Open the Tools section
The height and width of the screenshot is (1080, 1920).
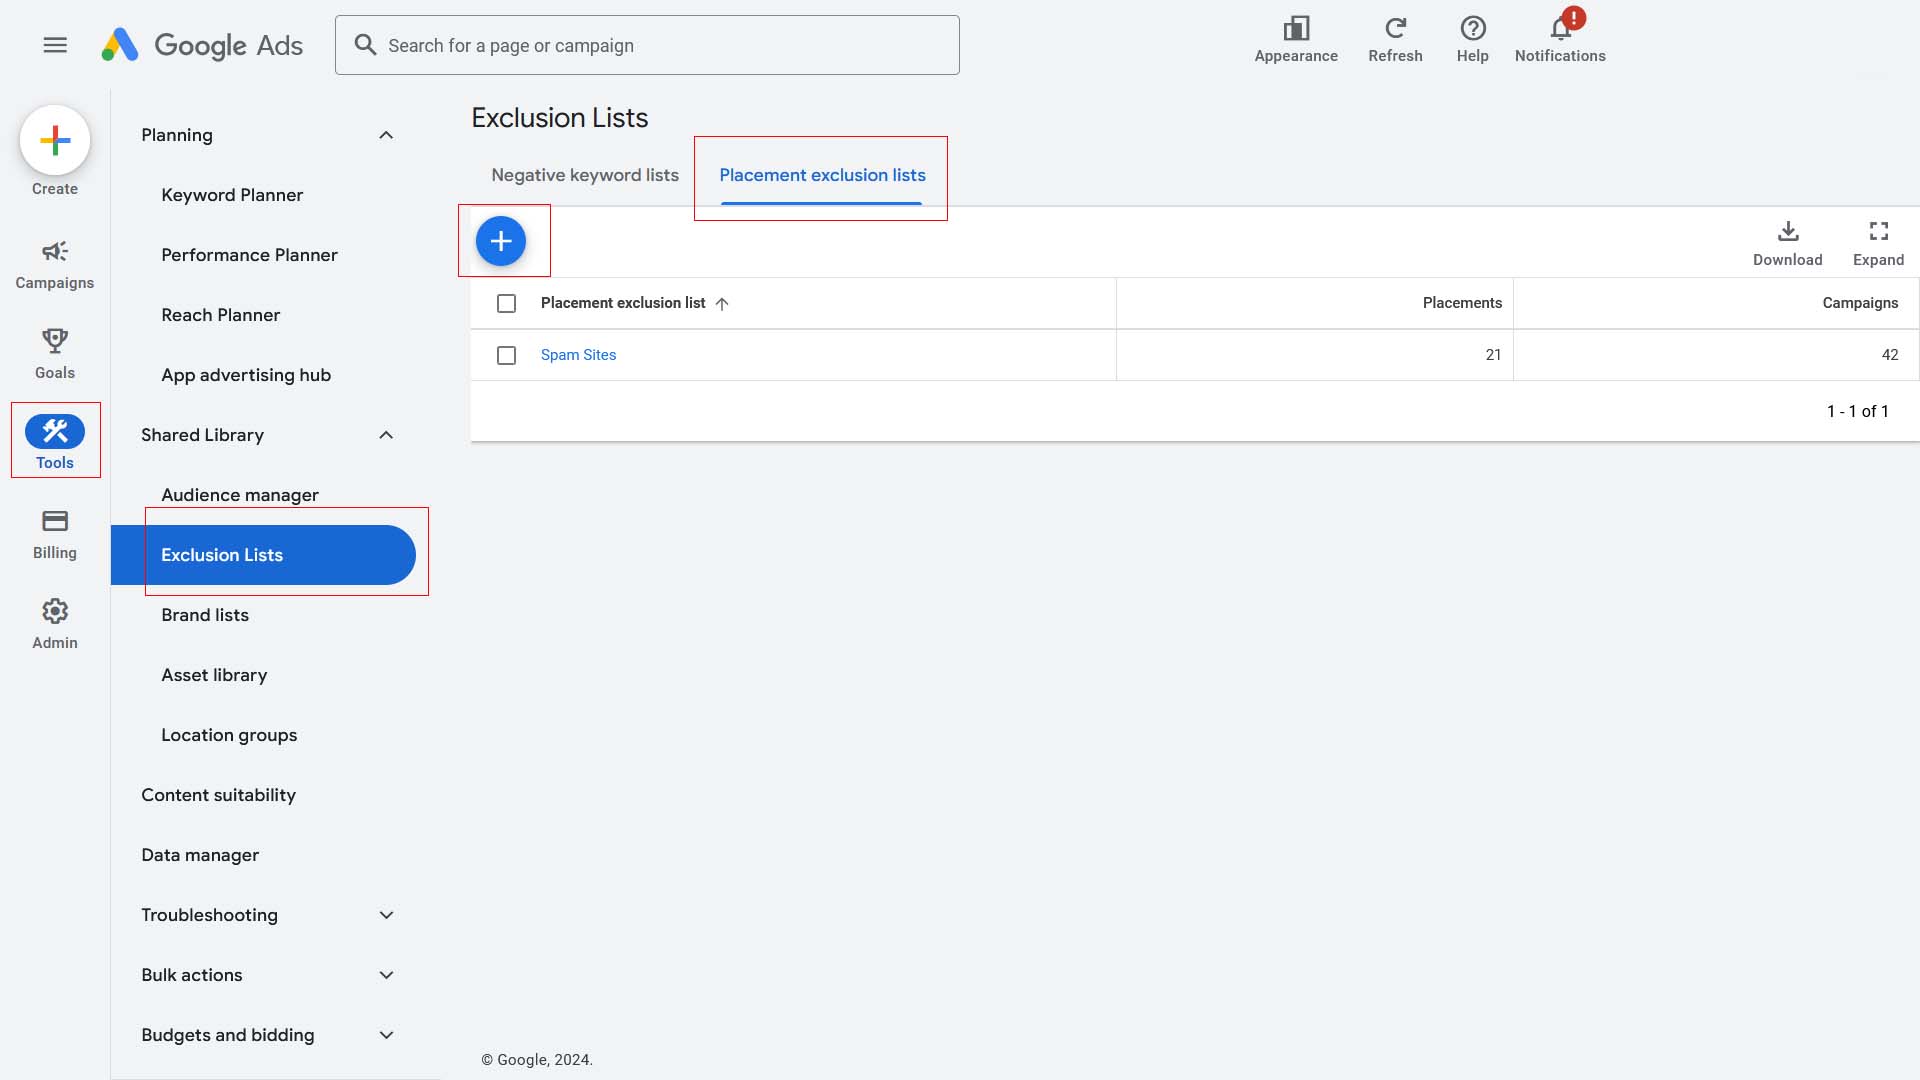click(55, 442)
